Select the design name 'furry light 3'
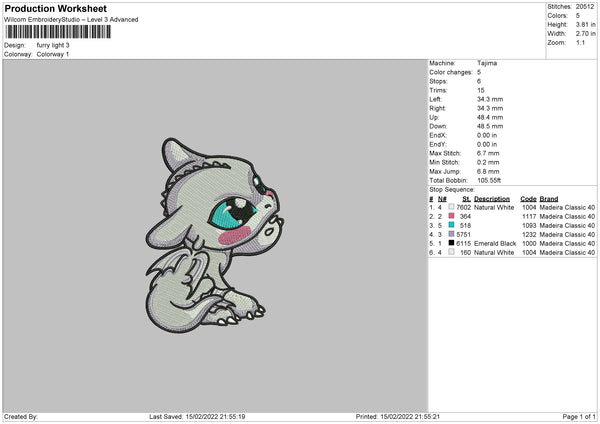 (x=53, y=45)
